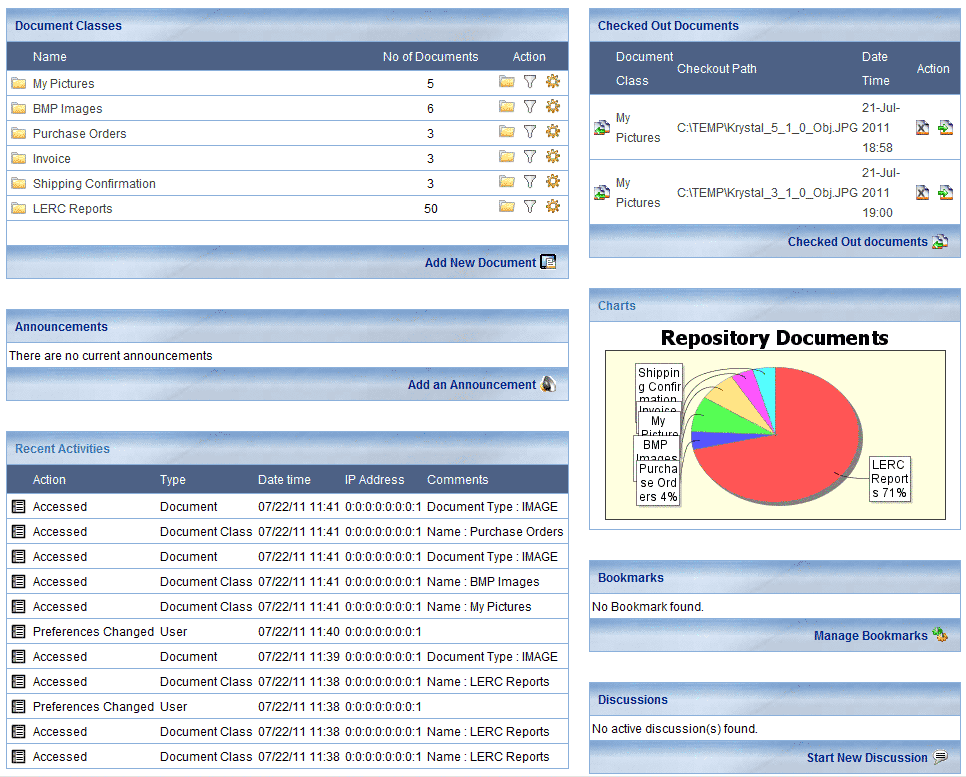The width and height of the screenshot is (966, 777).
Task: Click the icon next to Checked Out documents footer link
Action: (940, 242)
